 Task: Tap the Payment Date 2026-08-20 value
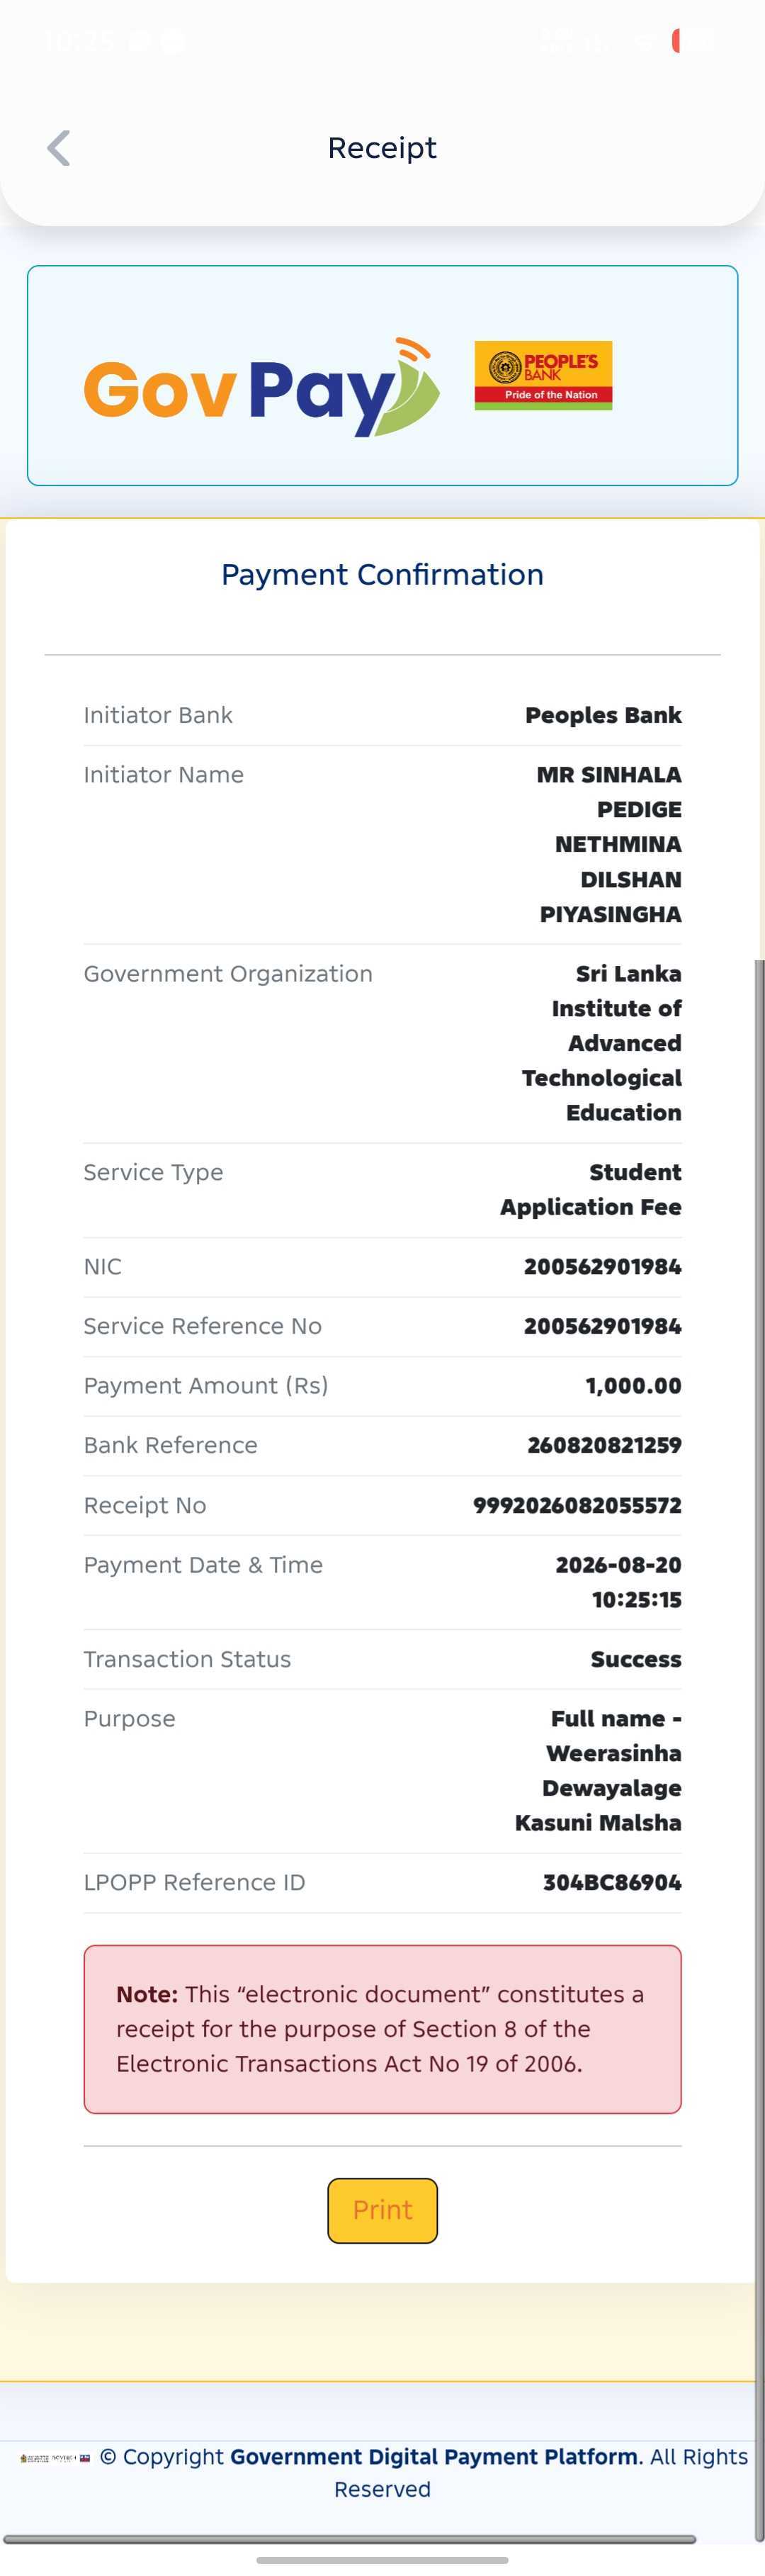[x=618, y=1564]
